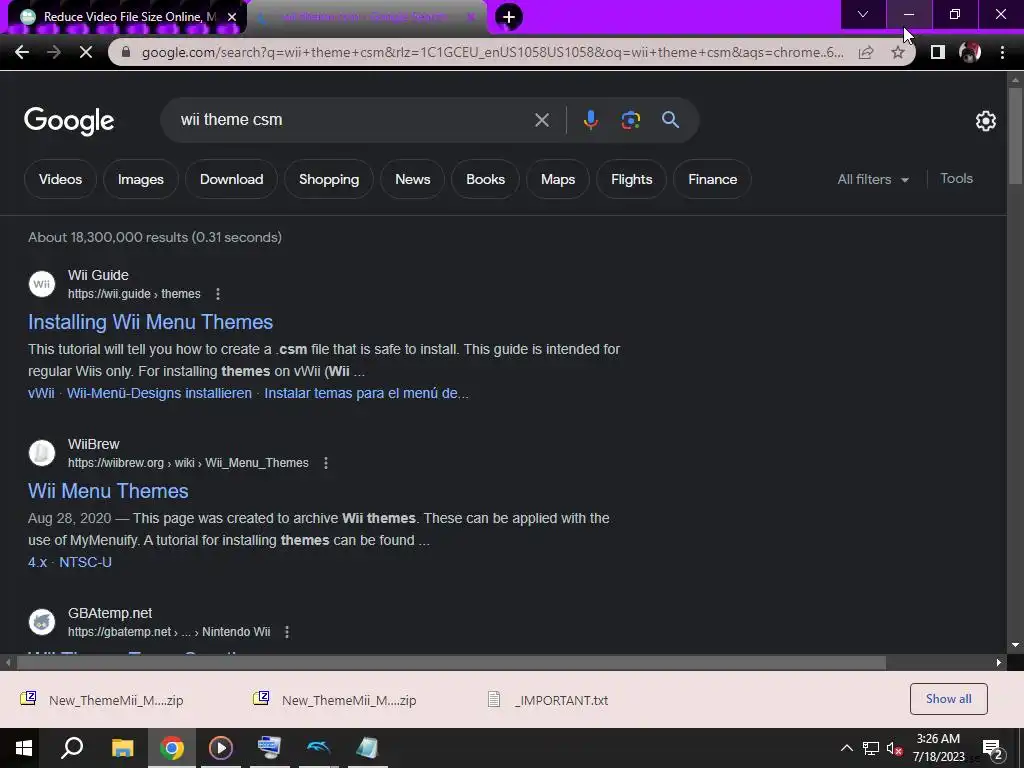Open the computer monitor taskbar app
The height and width of the screenshot is (768, 1024).
click(269, 748)
